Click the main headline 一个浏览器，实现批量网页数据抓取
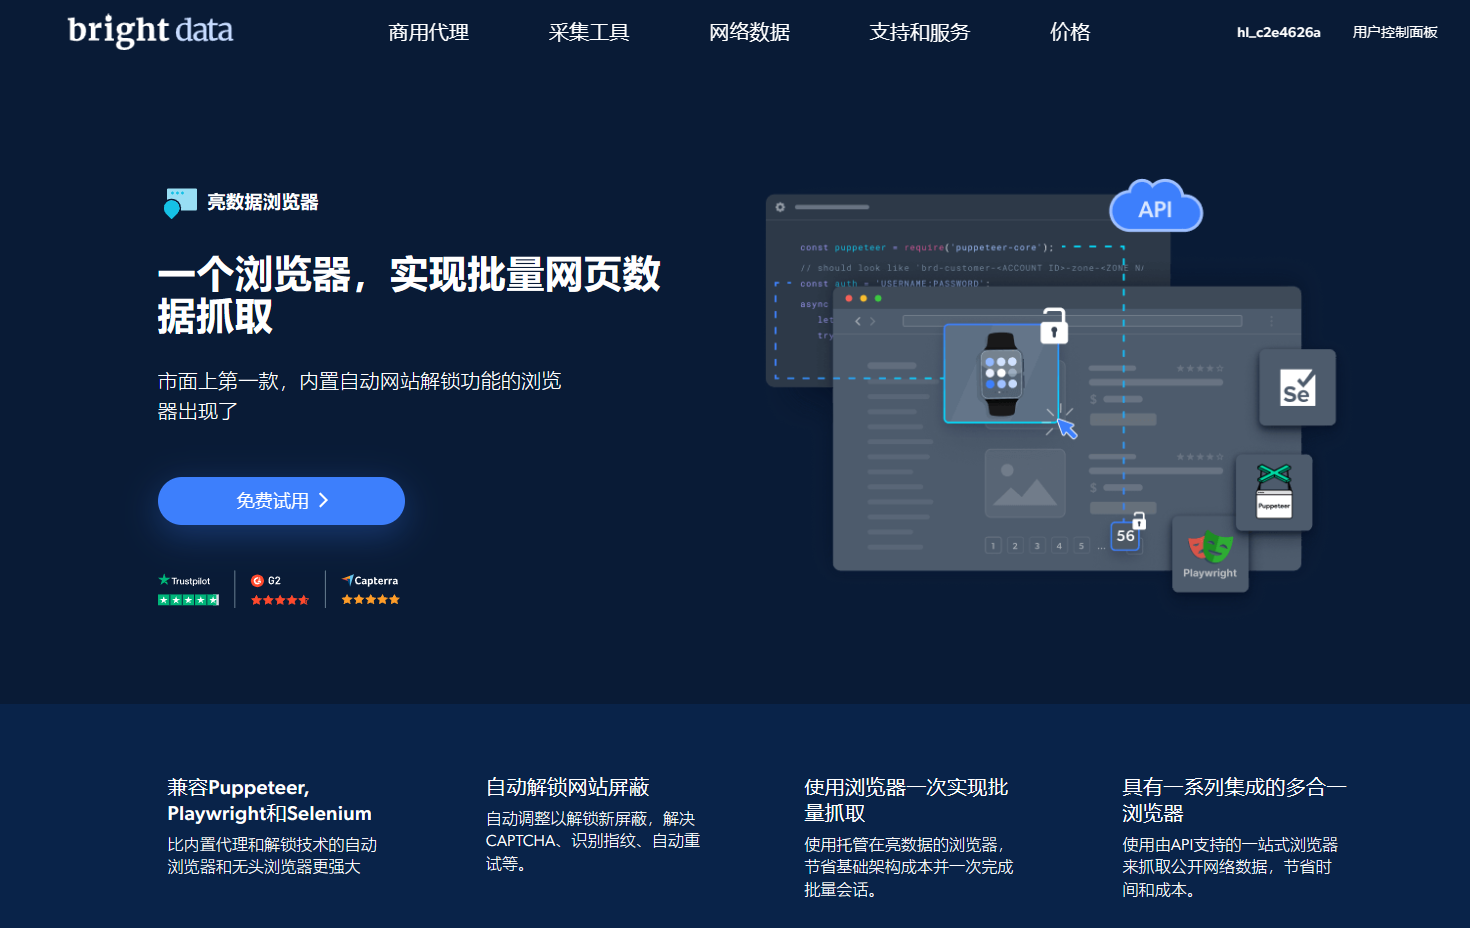The width and height of the screenshot is (1470, 928). coord(409,295)
